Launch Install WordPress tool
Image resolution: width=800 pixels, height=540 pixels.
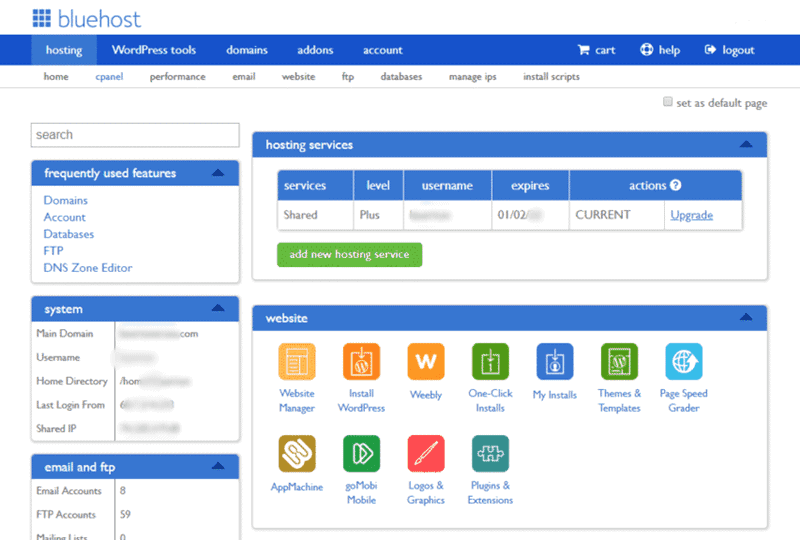pos(361,361)
